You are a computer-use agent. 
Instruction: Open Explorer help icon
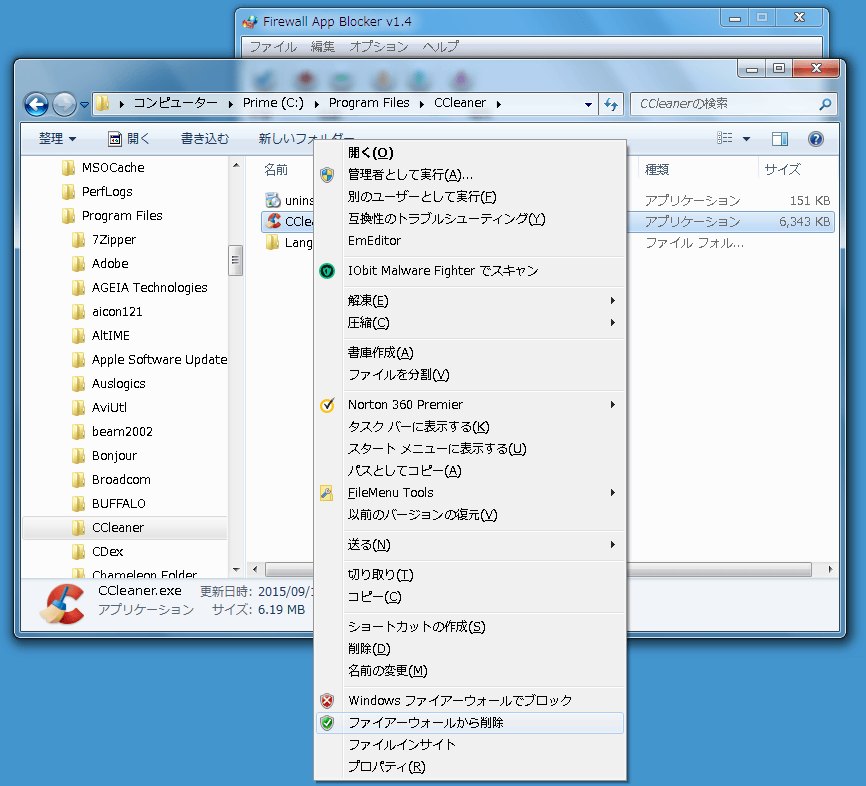point(815,139)
